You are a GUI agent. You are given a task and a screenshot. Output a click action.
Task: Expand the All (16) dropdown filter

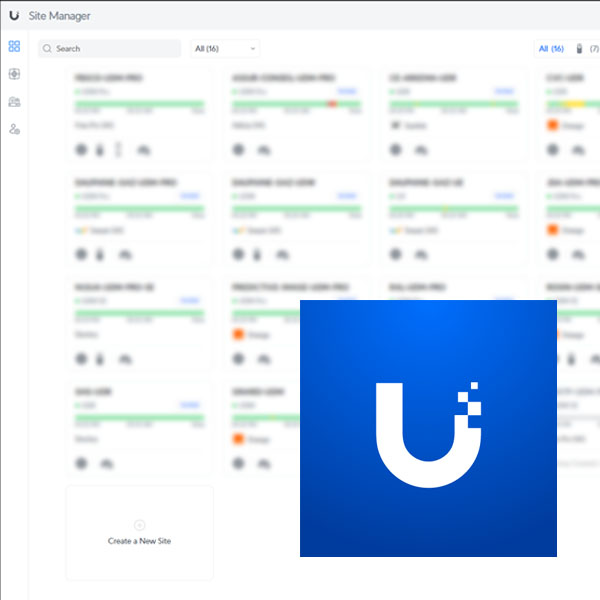[225, 49]
